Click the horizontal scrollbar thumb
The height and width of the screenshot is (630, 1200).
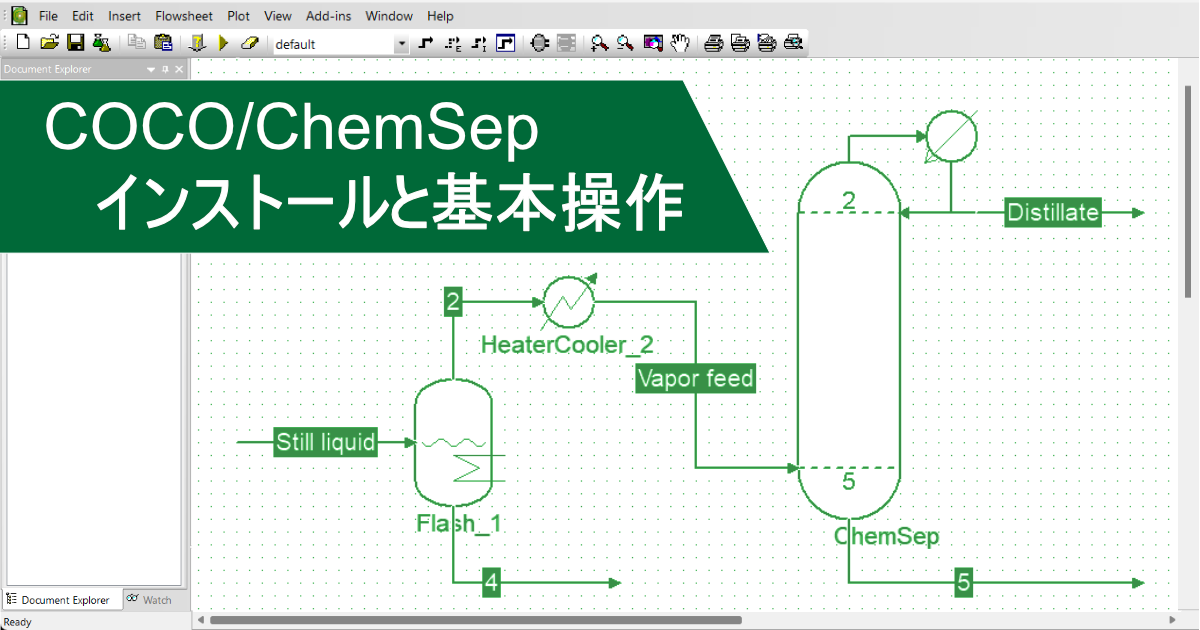point(476,620)
